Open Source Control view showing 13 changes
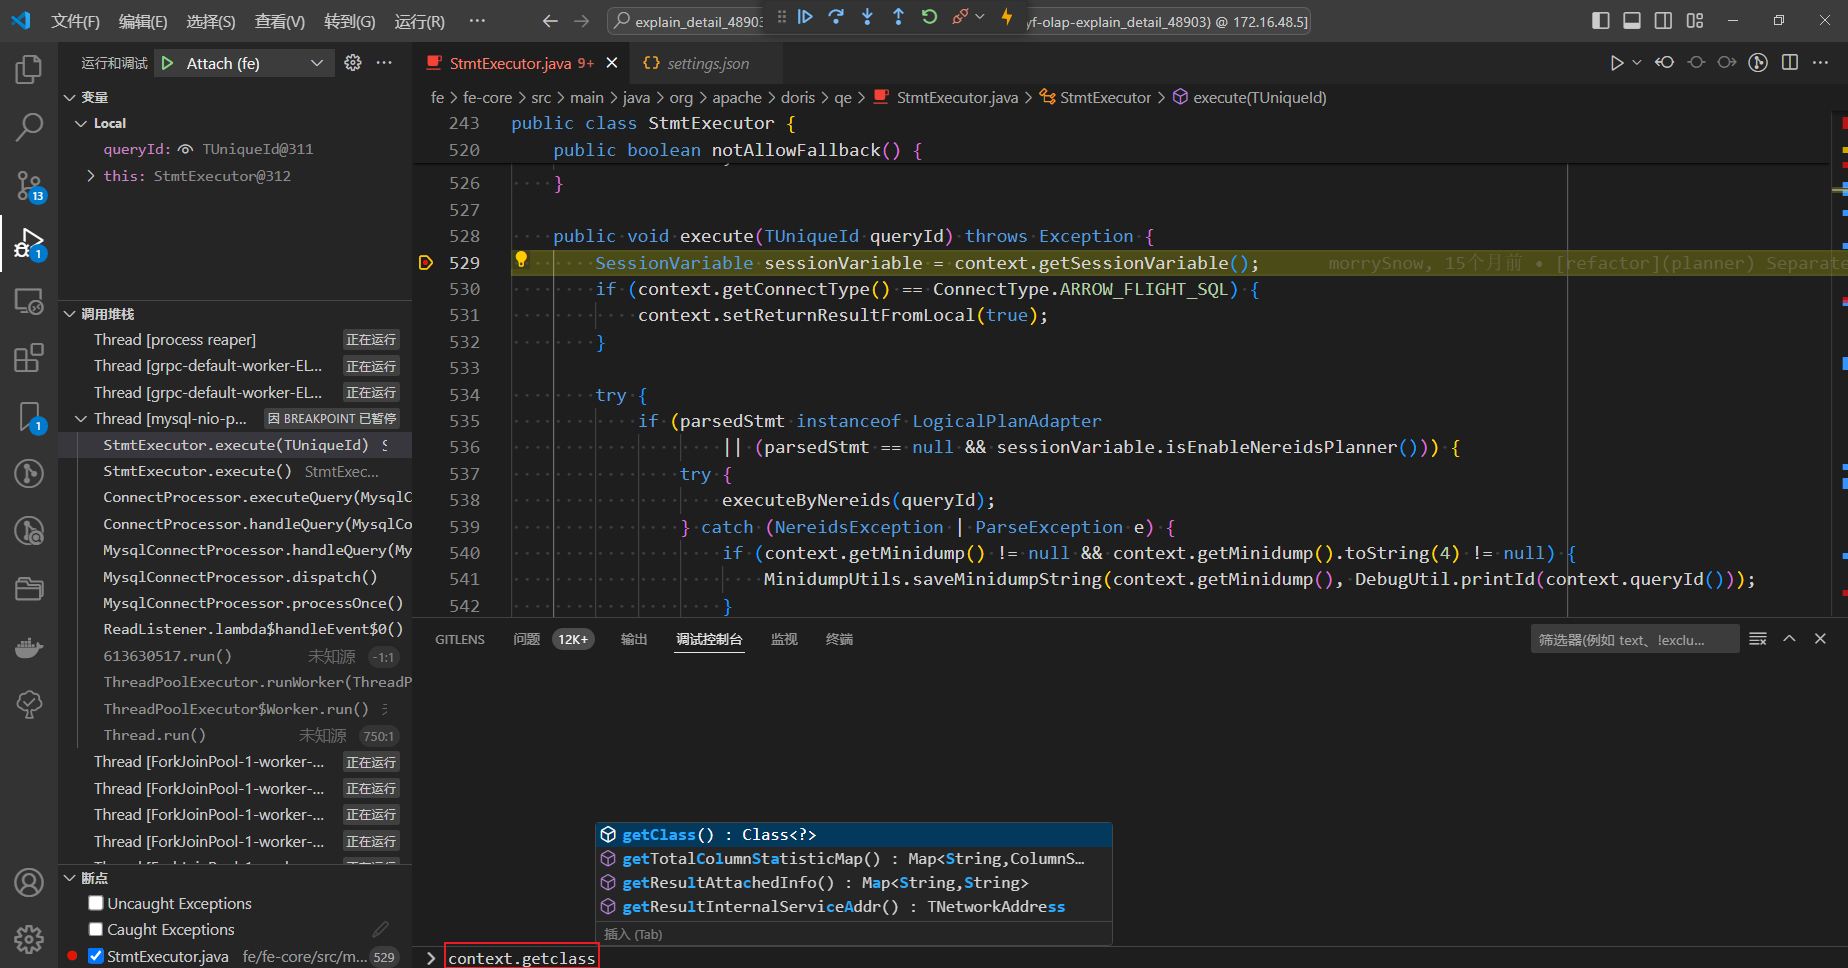 (x=29, y=185)
